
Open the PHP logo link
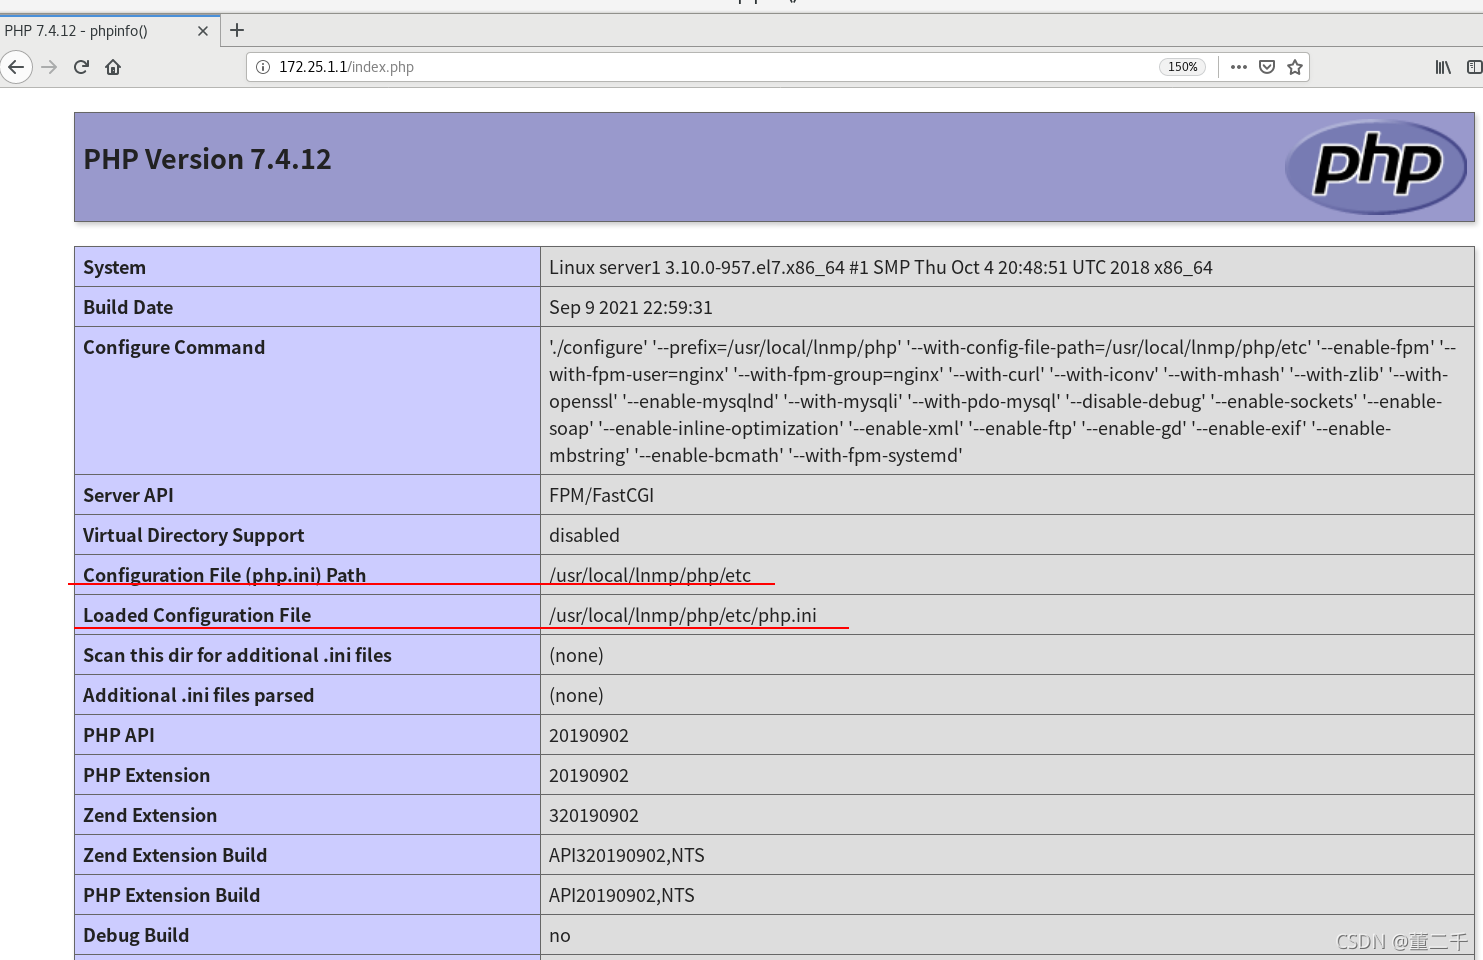click(1376, 167)
